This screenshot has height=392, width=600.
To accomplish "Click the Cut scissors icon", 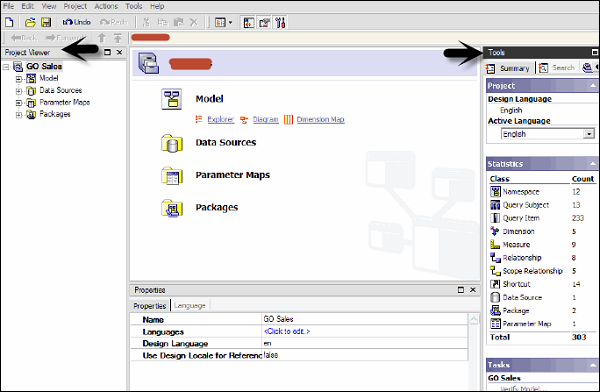I will coord(146,23).
